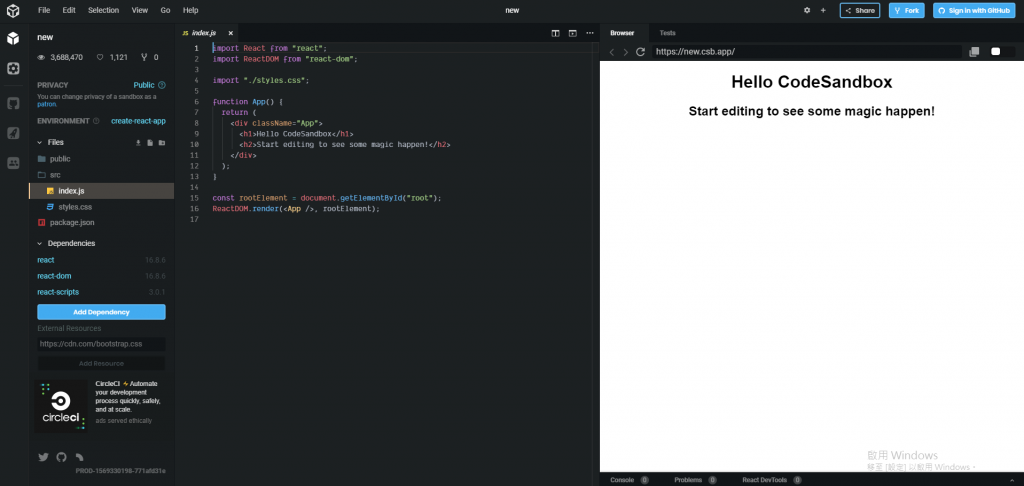Screen dimensions: 1024x486
Task: Open the Selection menu
Action: point(104,10)
